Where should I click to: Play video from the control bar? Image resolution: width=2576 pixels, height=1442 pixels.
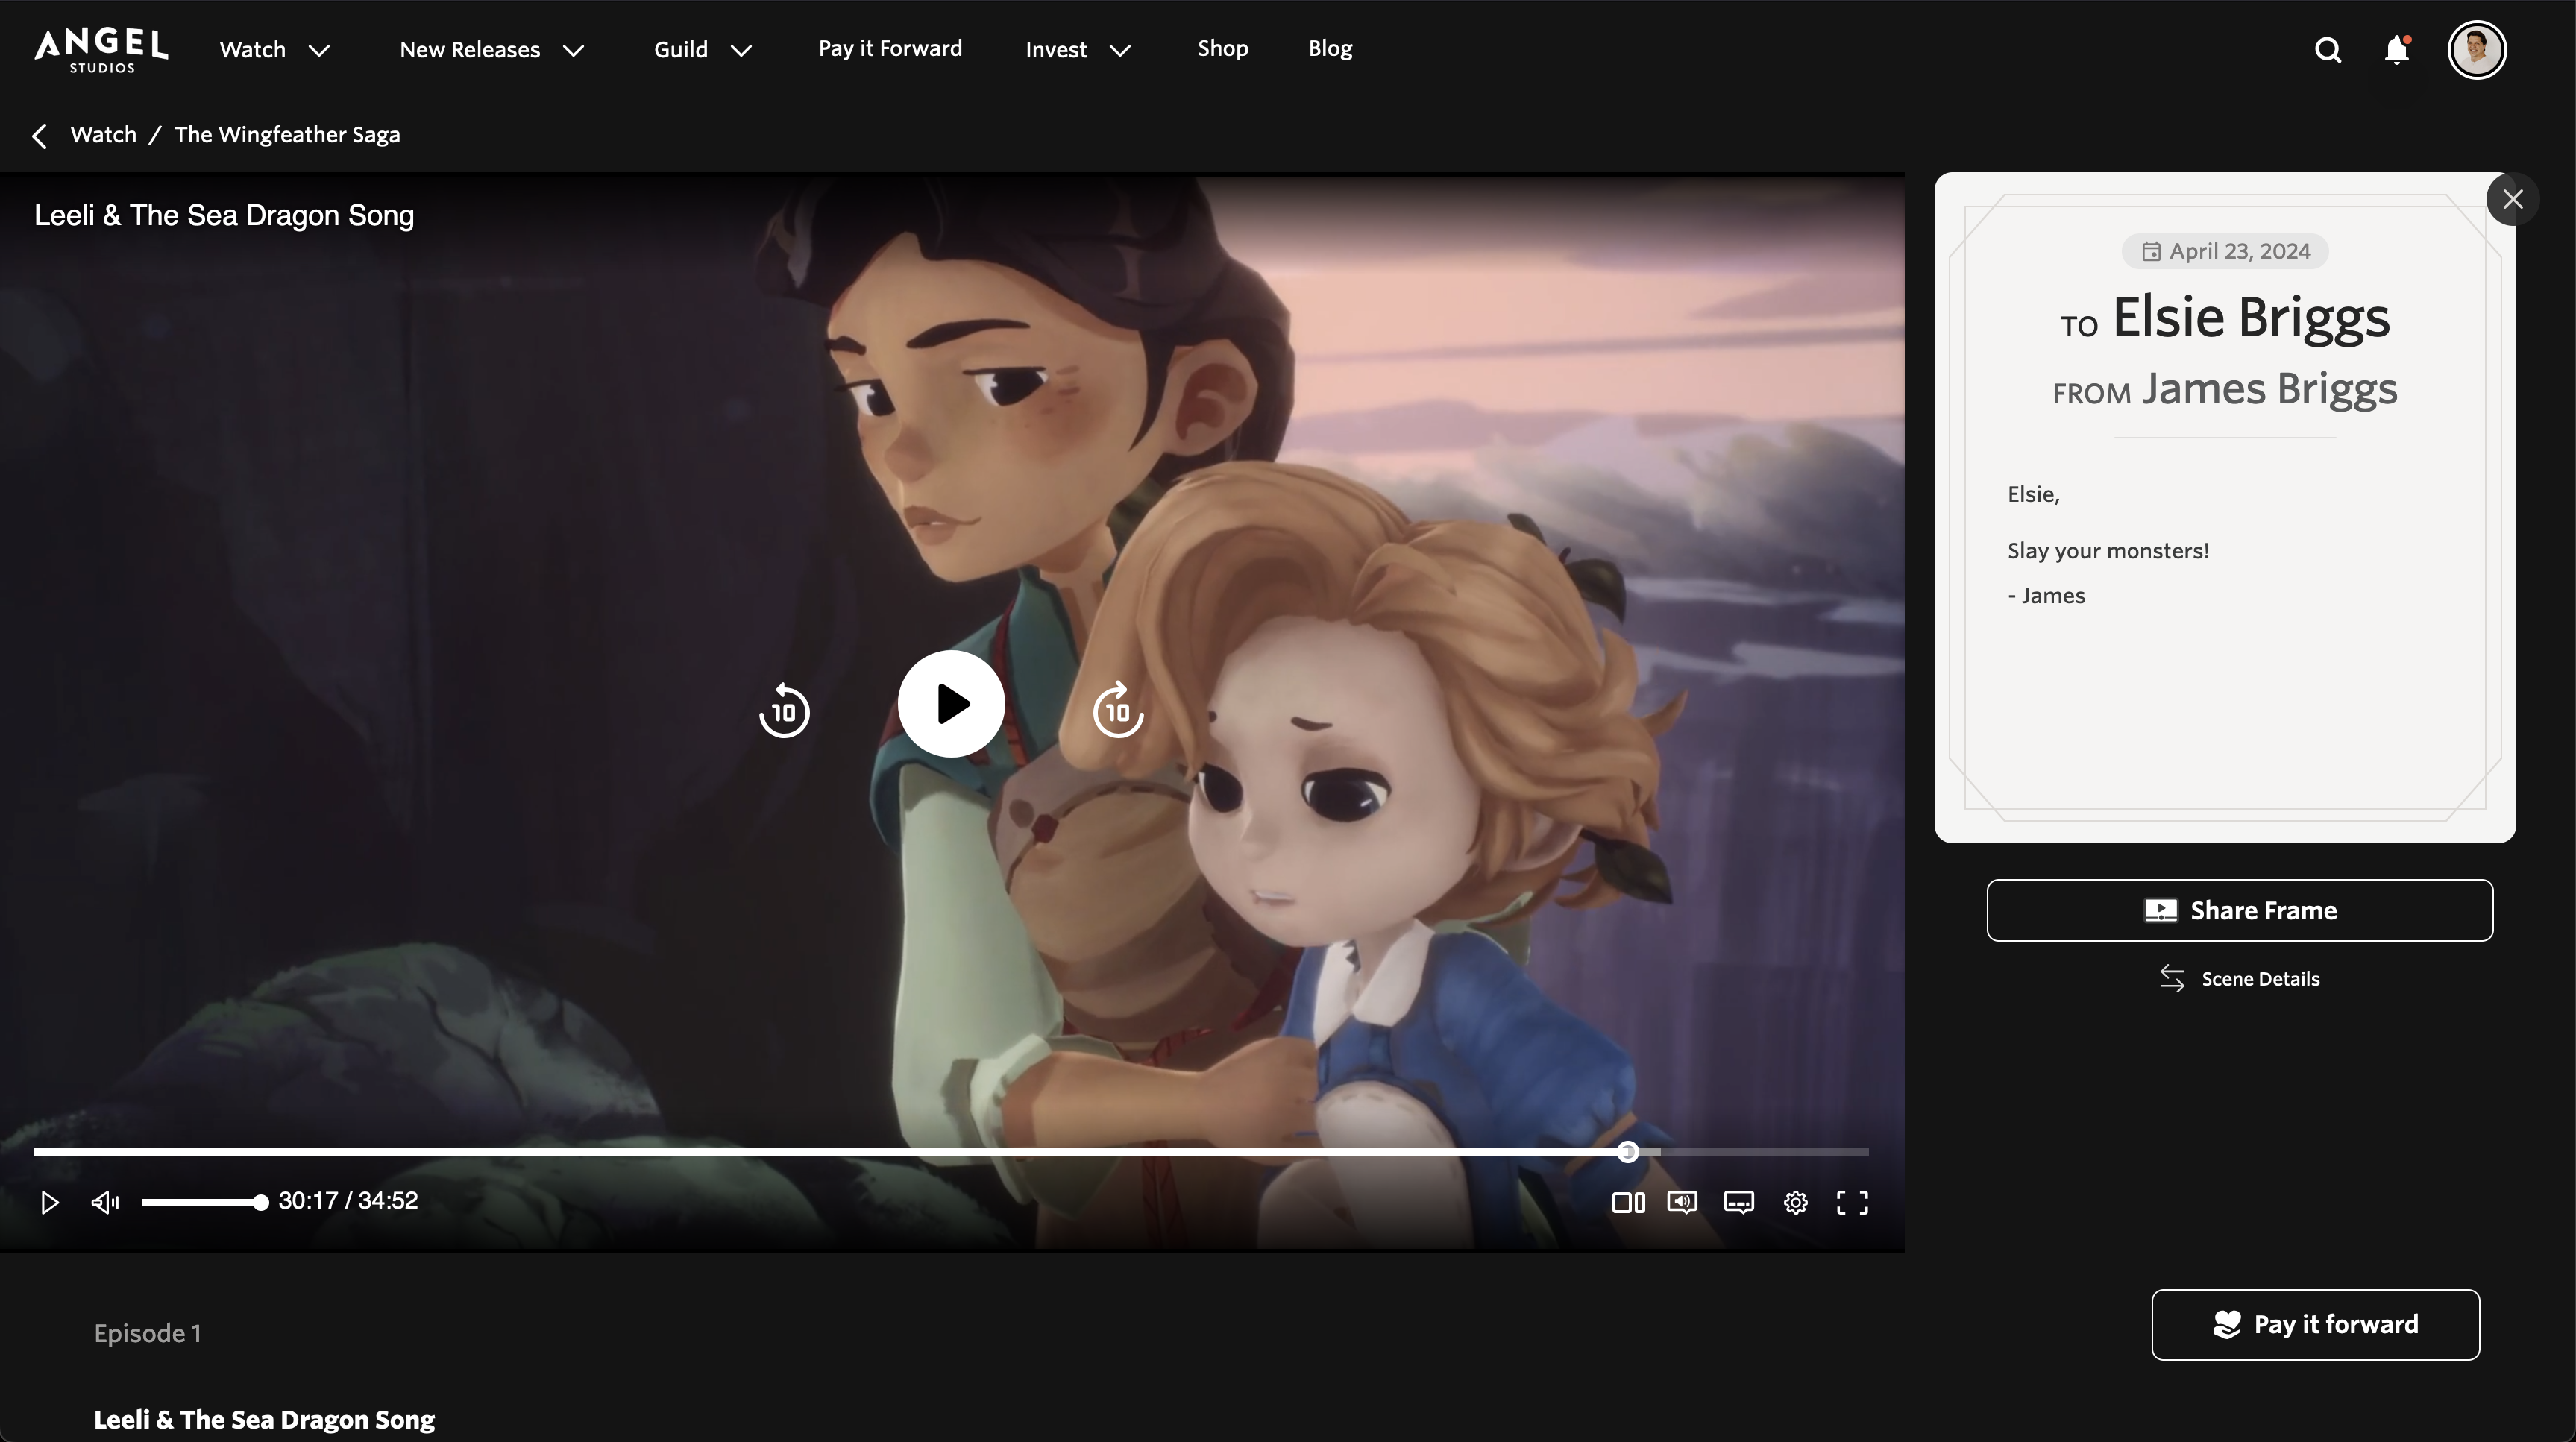49,1202
